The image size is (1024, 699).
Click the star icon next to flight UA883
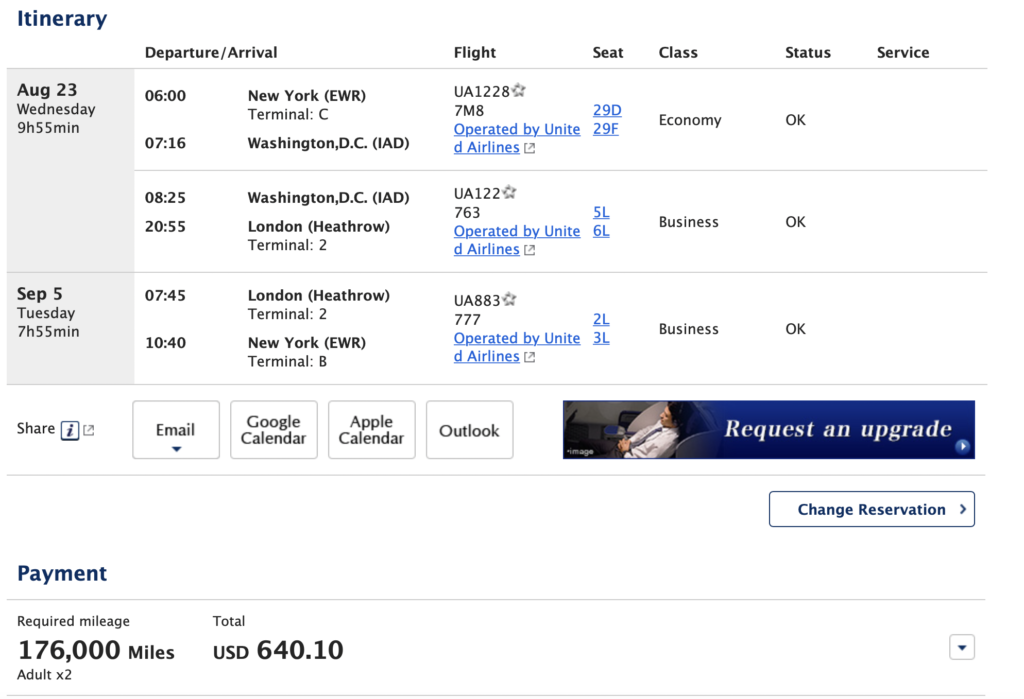pyautogui.click(x=511, y=298)
